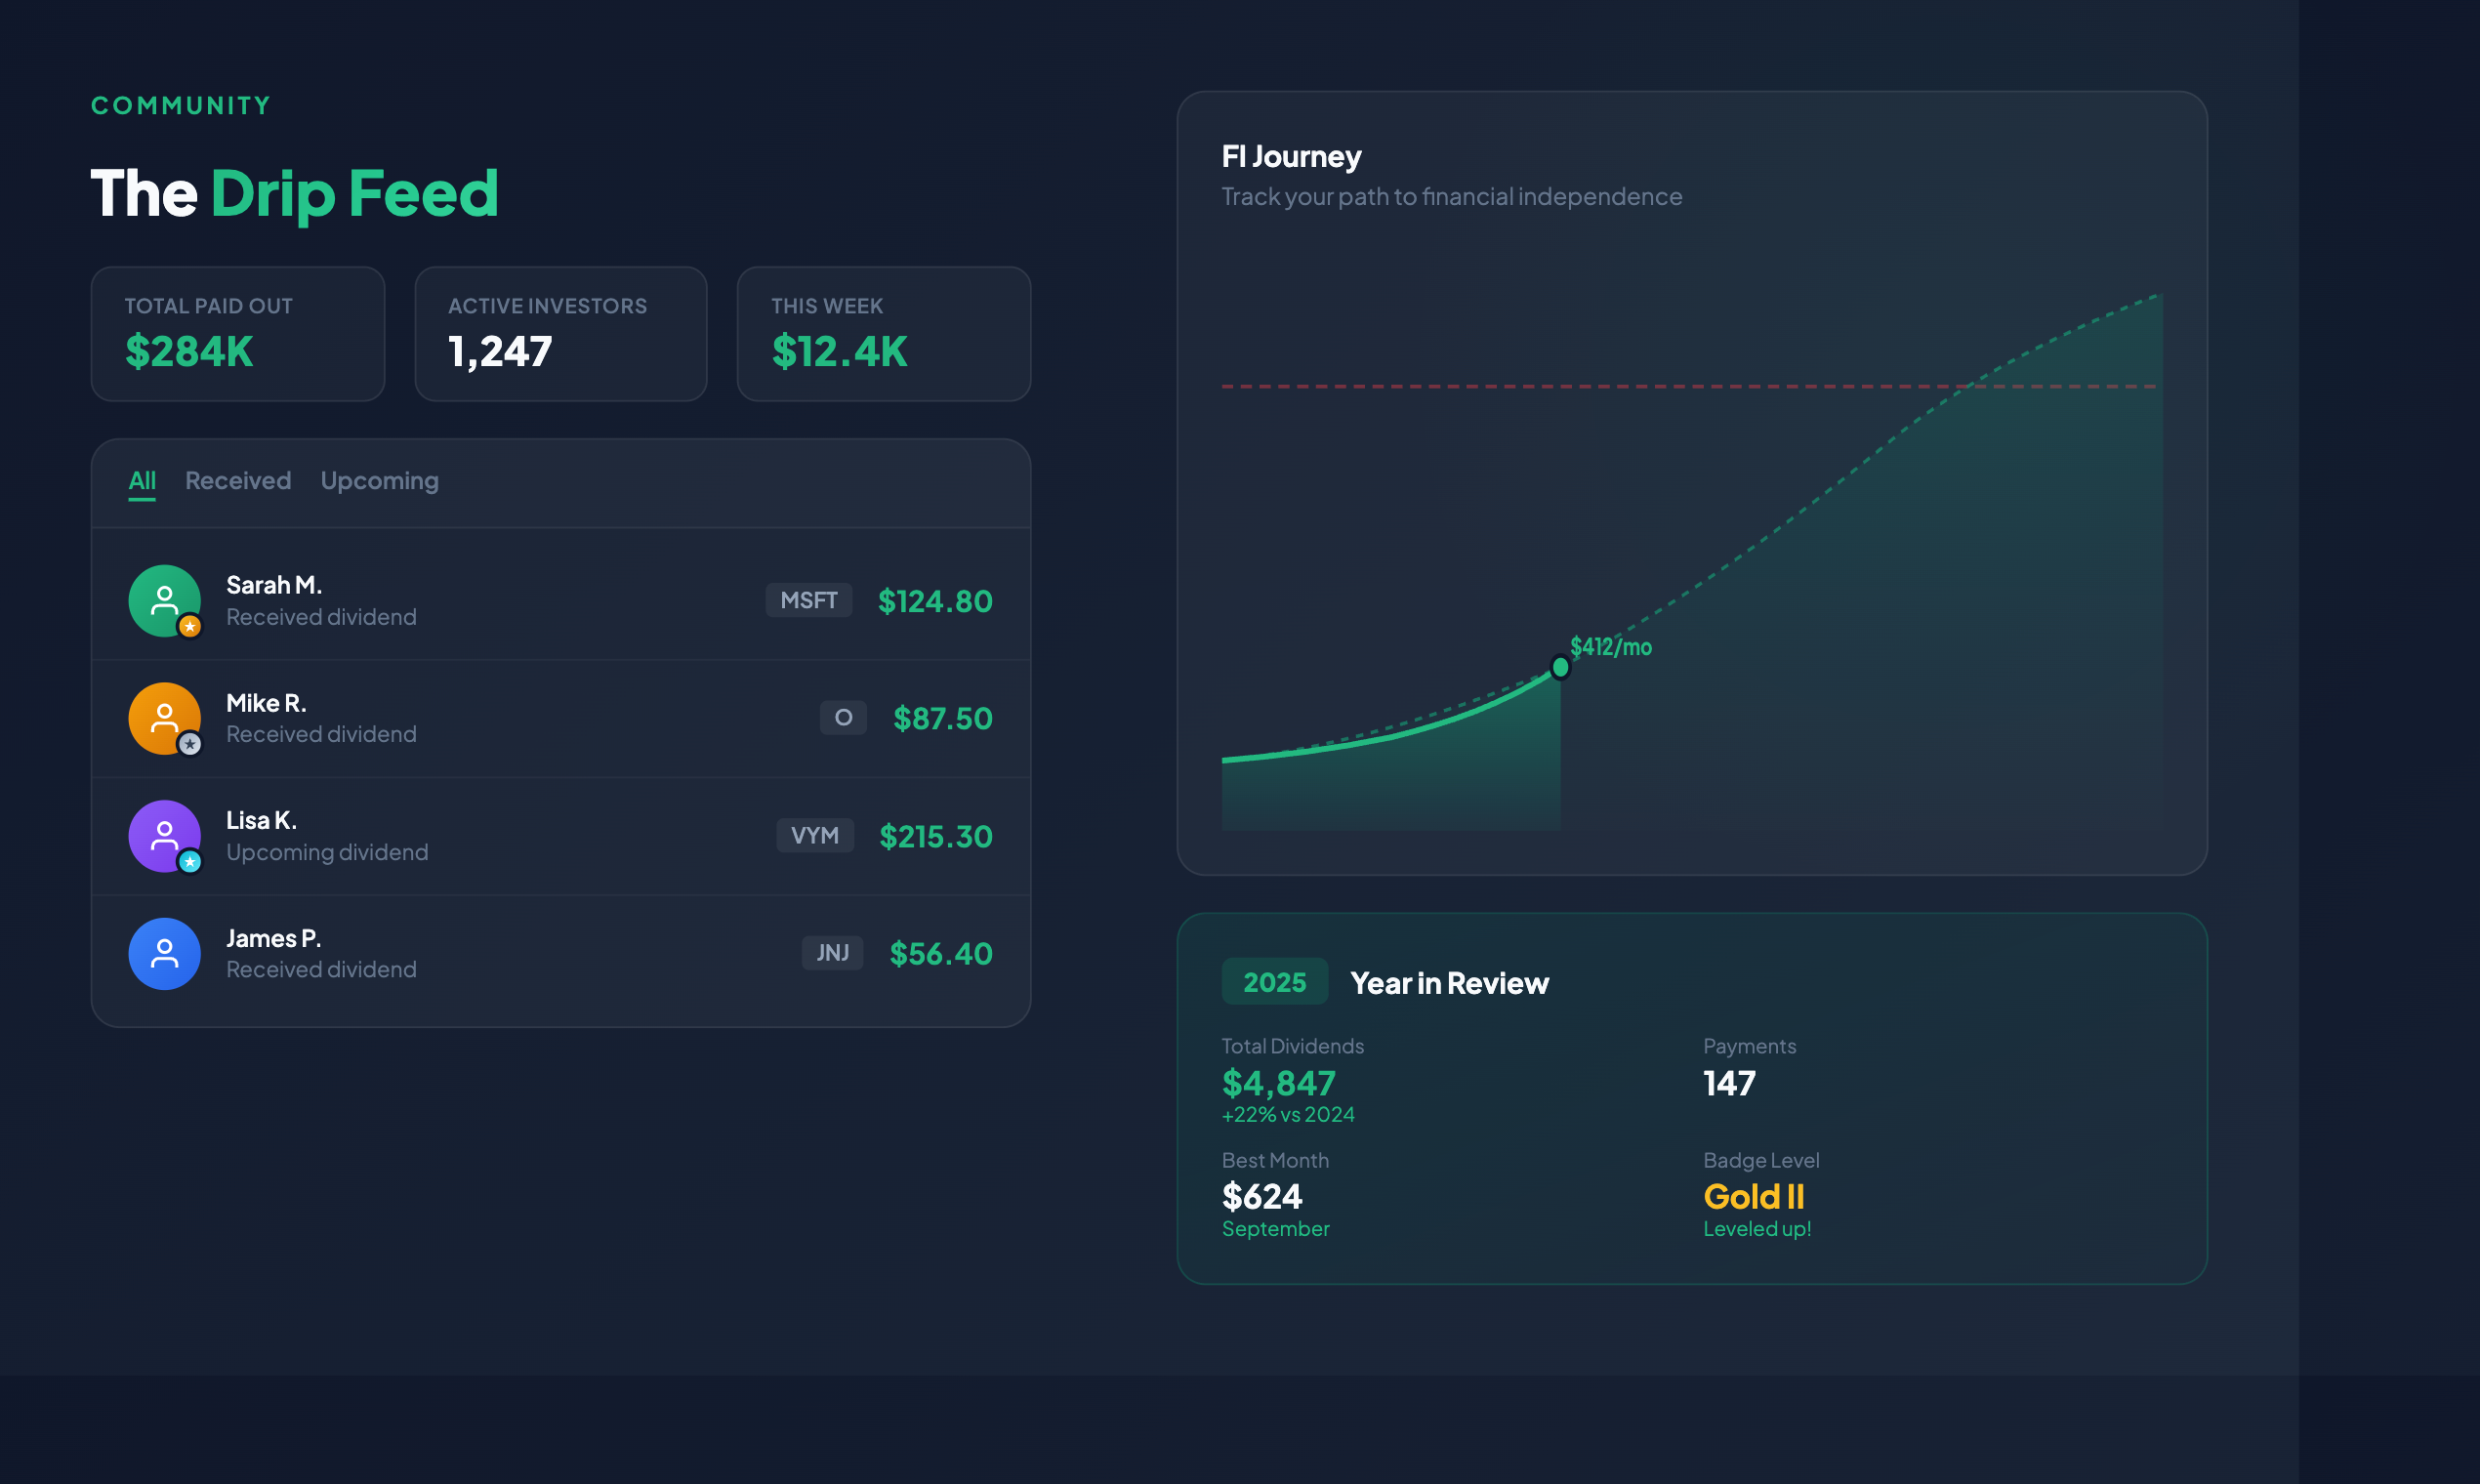The height and width of the screenshot is (1484, 2480).
Task: Click the gold star badge on Sarah's avatar
Action: click(190, 627)
